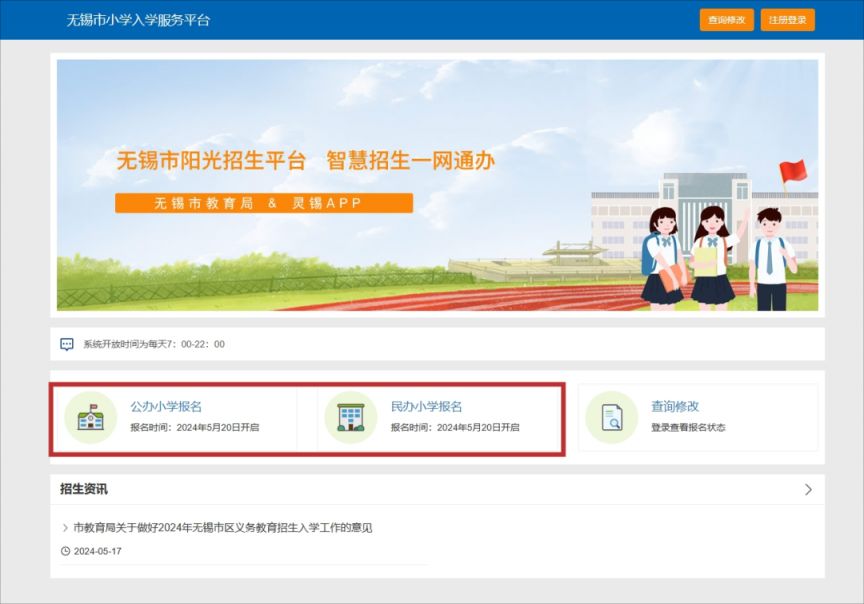This screenshot has width=864, height=604.
Task: Click the 登录查看报名状态 text
Action: click(688, 428)
